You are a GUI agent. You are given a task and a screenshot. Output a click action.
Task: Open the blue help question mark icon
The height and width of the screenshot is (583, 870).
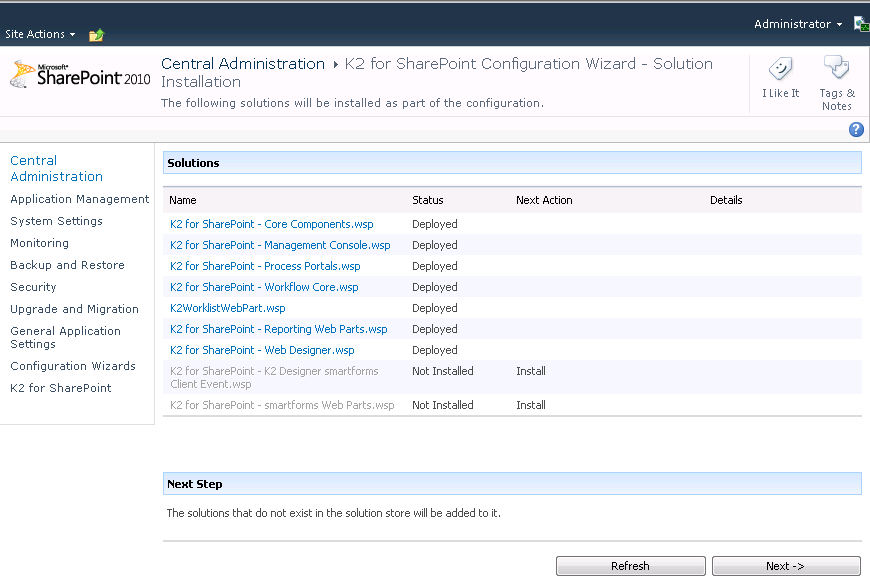856,130
